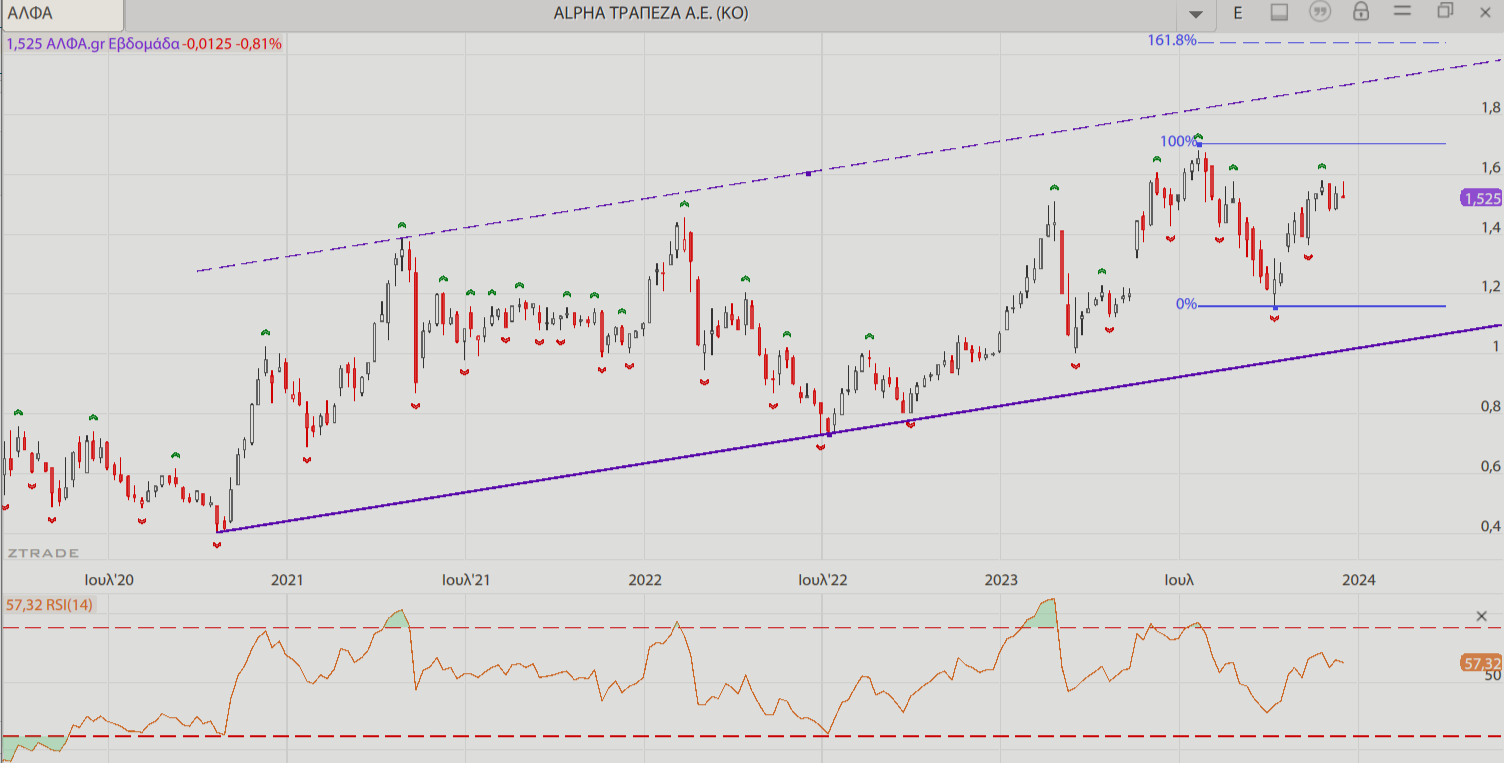Click the 2022 date axis label
This screenshot has height=763, width=1504.
(x=644, y=580)
